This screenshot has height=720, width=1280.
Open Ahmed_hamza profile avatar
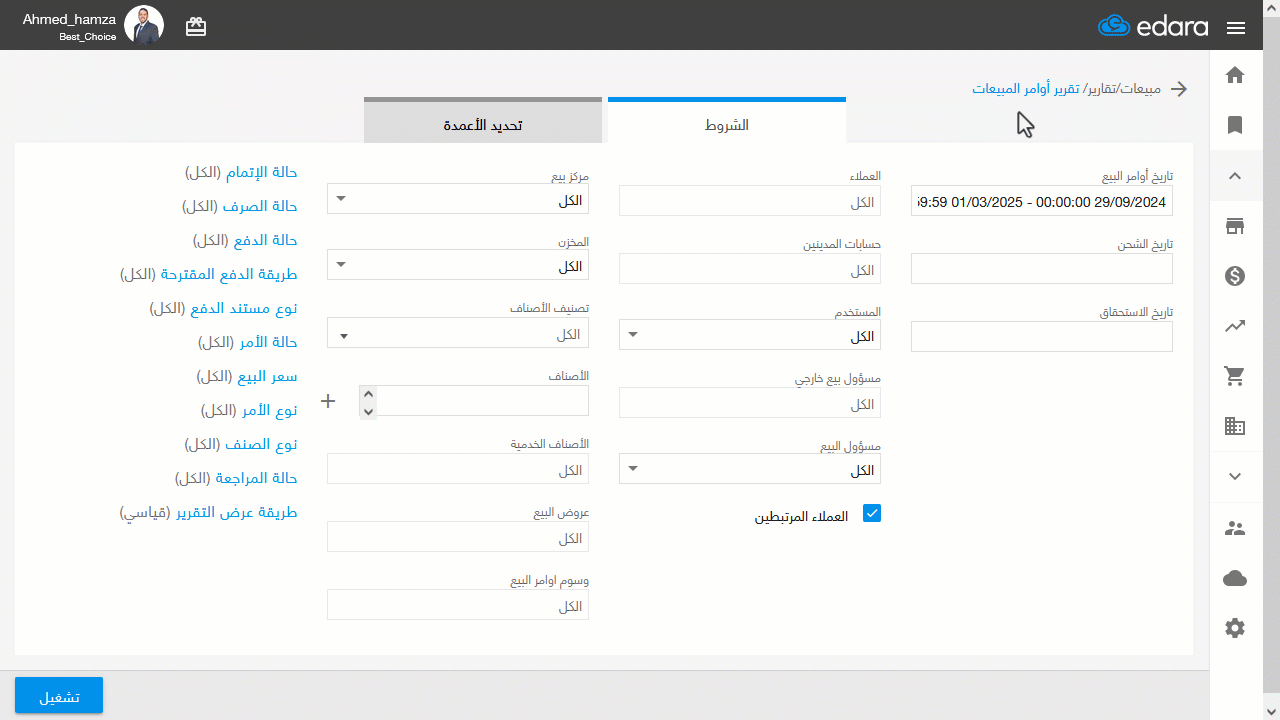point(144,25)
